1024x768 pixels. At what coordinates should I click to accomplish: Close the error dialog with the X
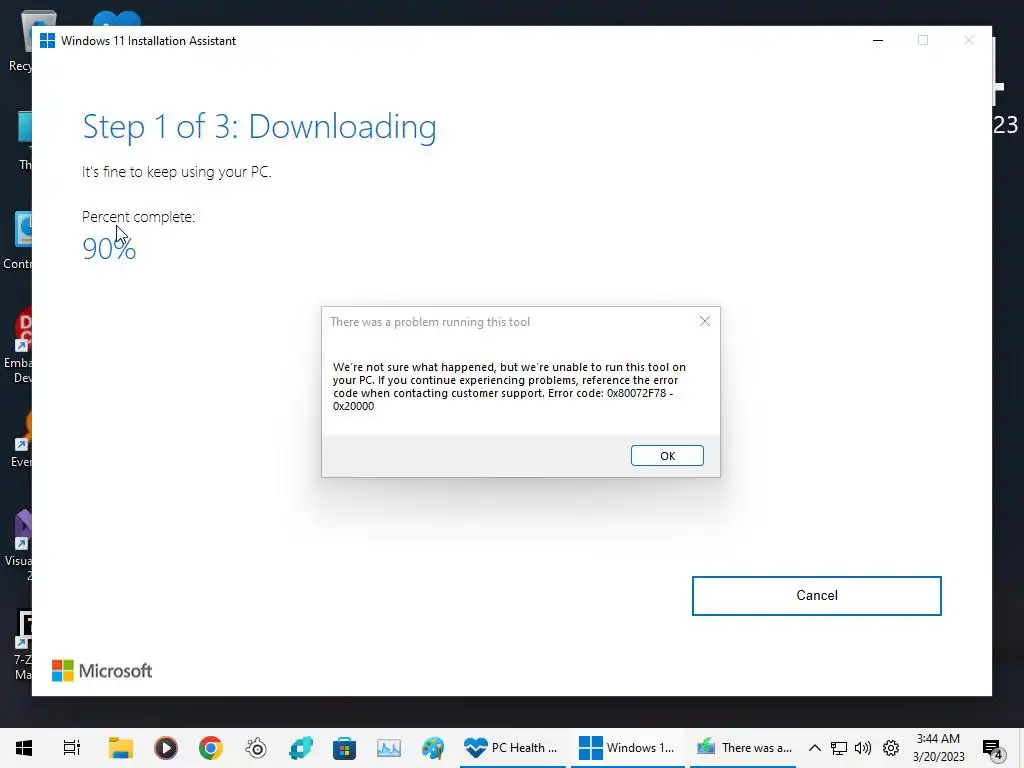pyautogui.click(x=705, y=321)
